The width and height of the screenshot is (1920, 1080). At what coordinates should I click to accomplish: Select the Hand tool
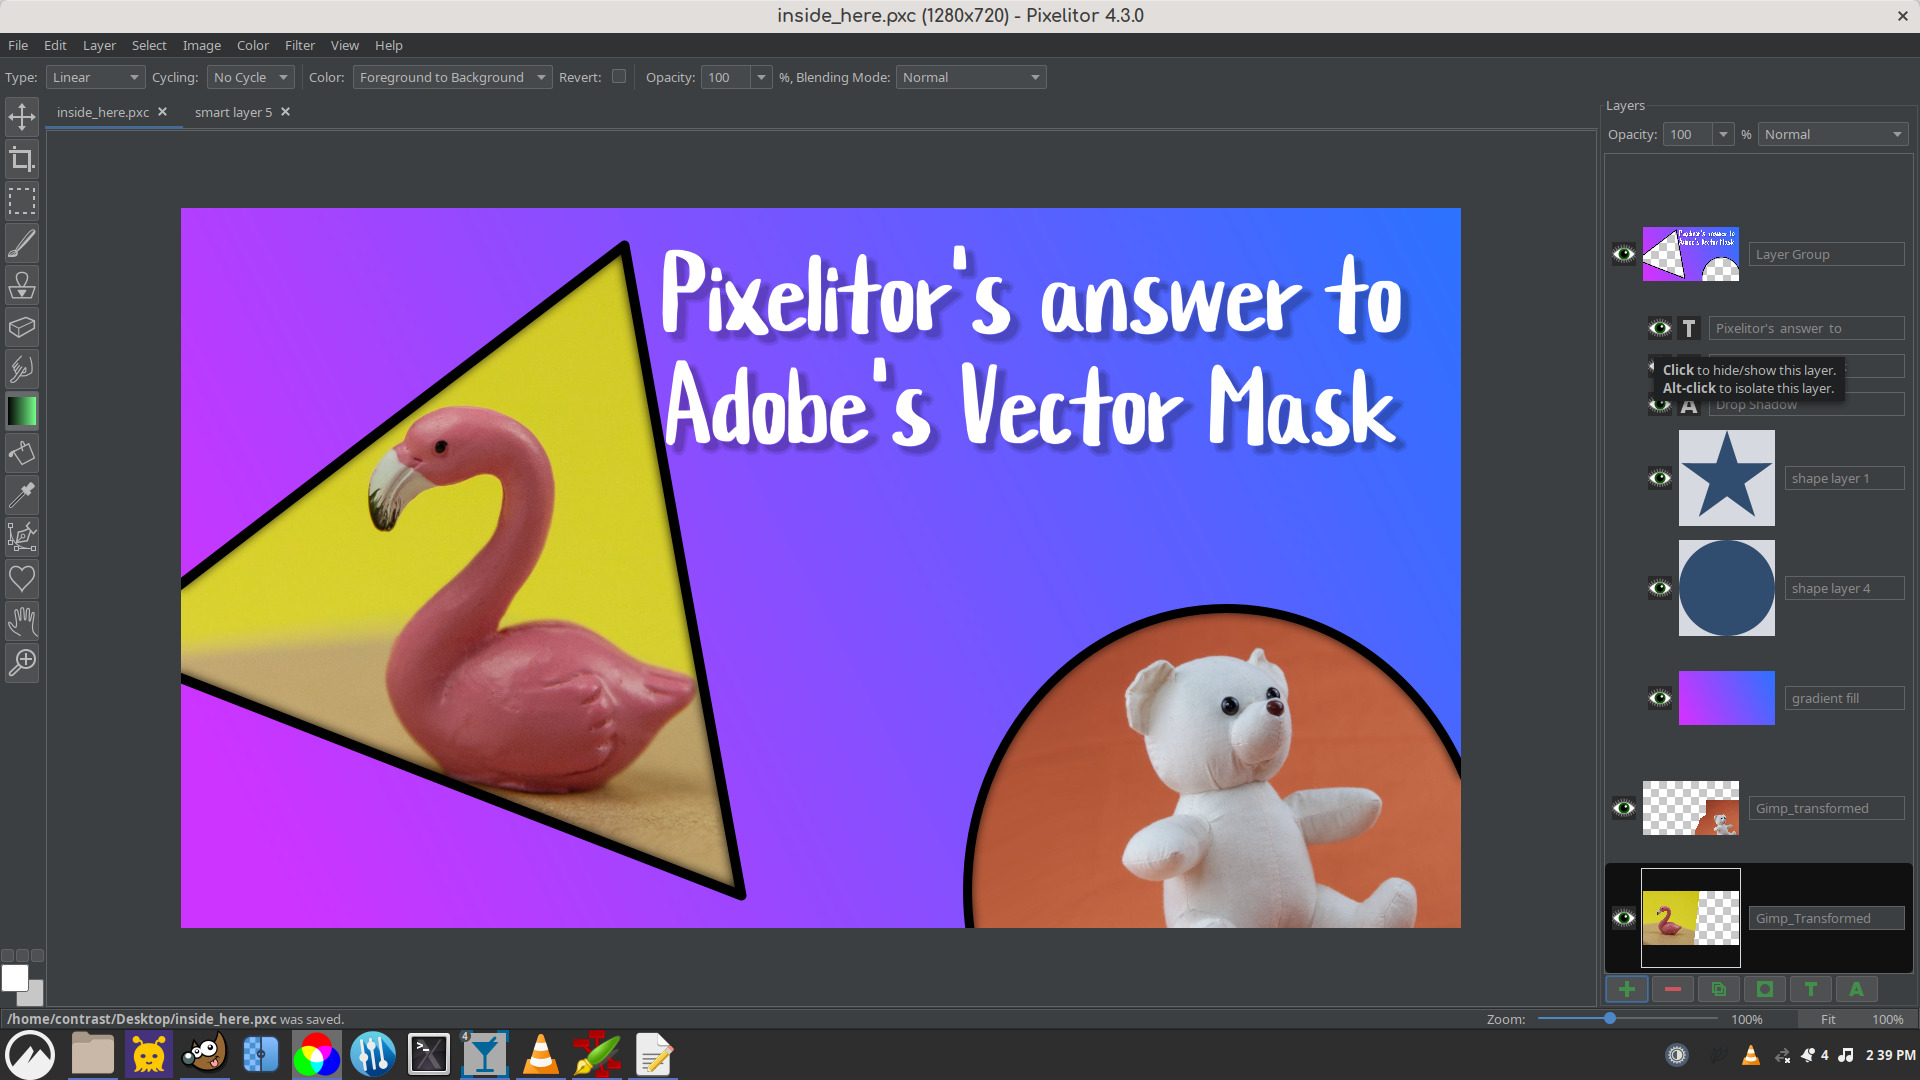click(x=21, y=621)
